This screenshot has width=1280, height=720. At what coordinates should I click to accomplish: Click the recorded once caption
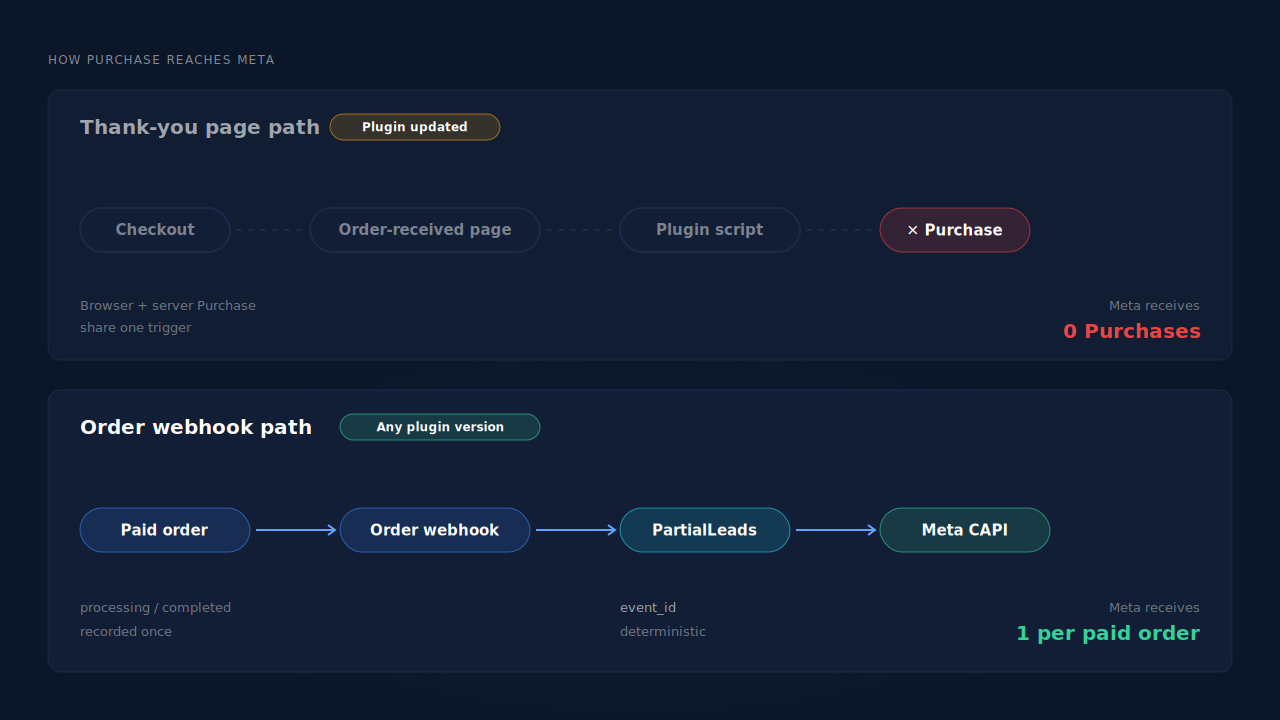click(x=126, y=632)
